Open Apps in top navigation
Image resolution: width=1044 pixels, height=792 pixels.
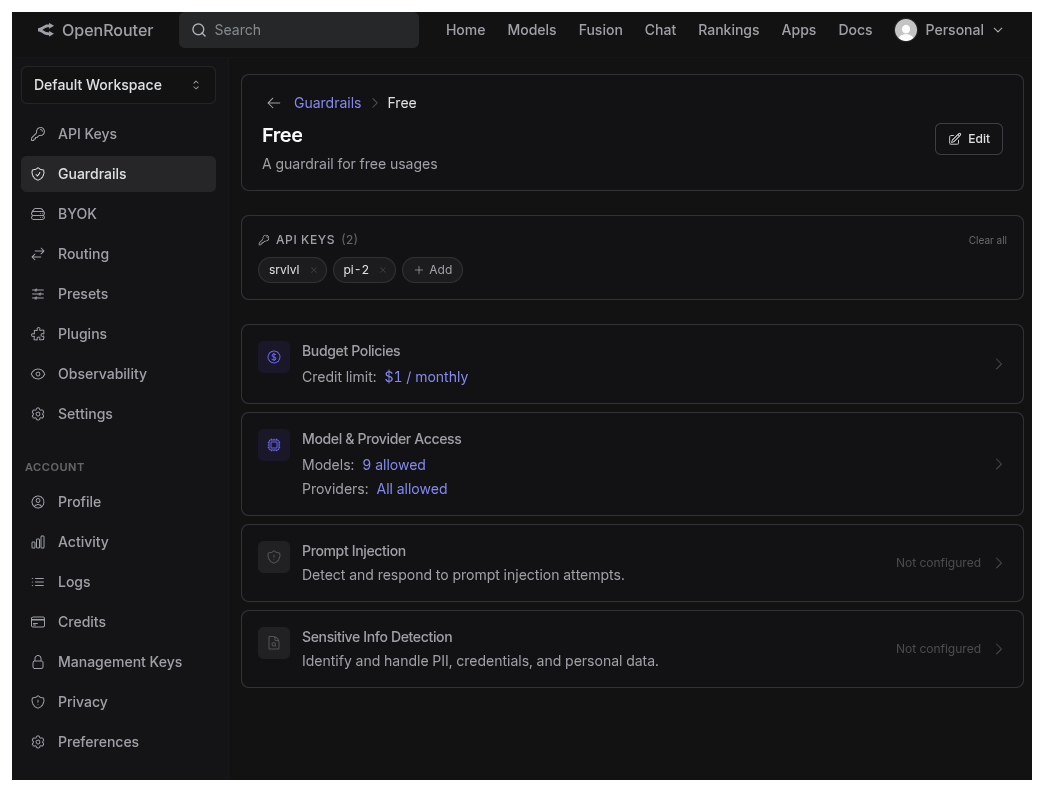(798, 30)
